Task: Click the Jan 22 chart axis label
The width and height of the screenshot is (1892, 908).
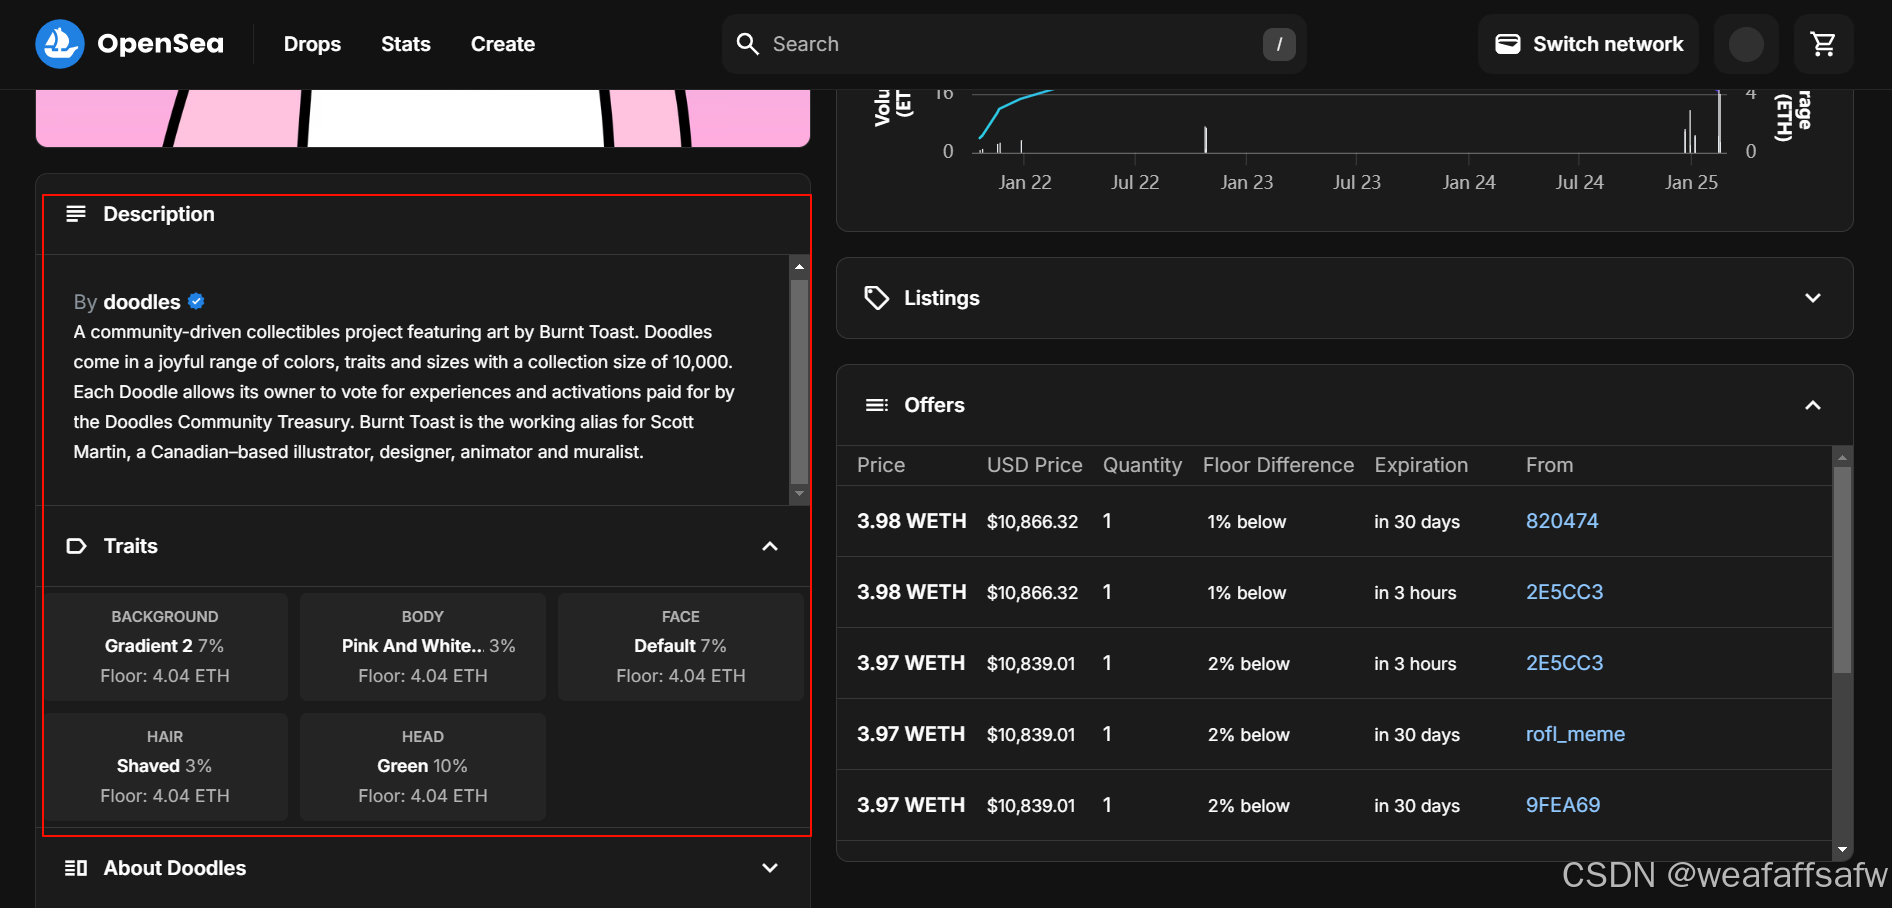Action: point(1025,182)
